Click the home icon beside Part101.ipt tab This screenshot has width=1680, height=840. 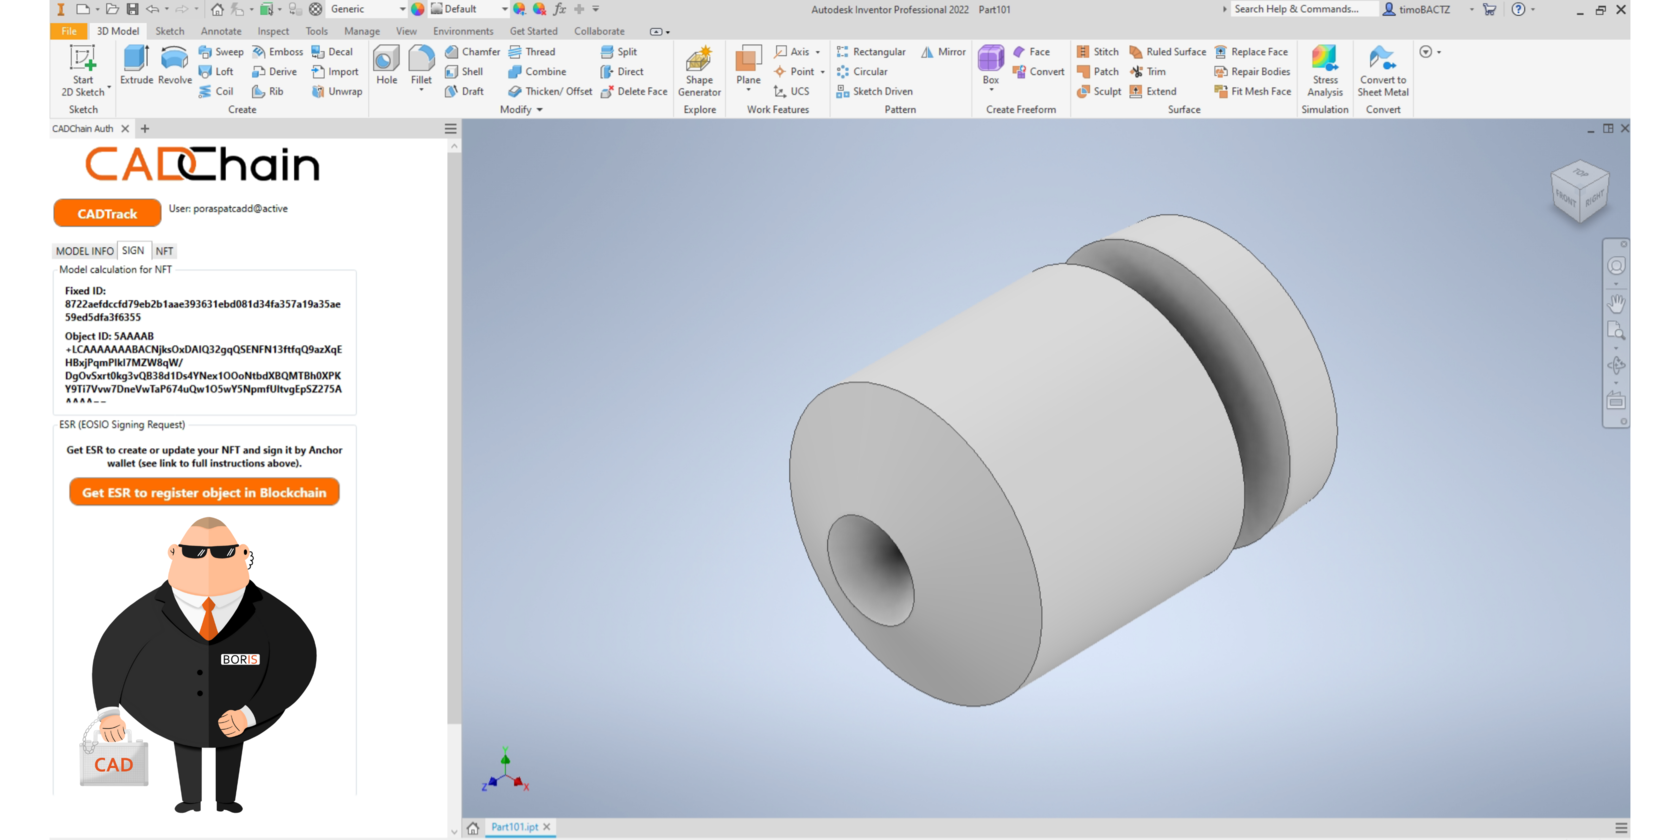[x=473, y=828]
